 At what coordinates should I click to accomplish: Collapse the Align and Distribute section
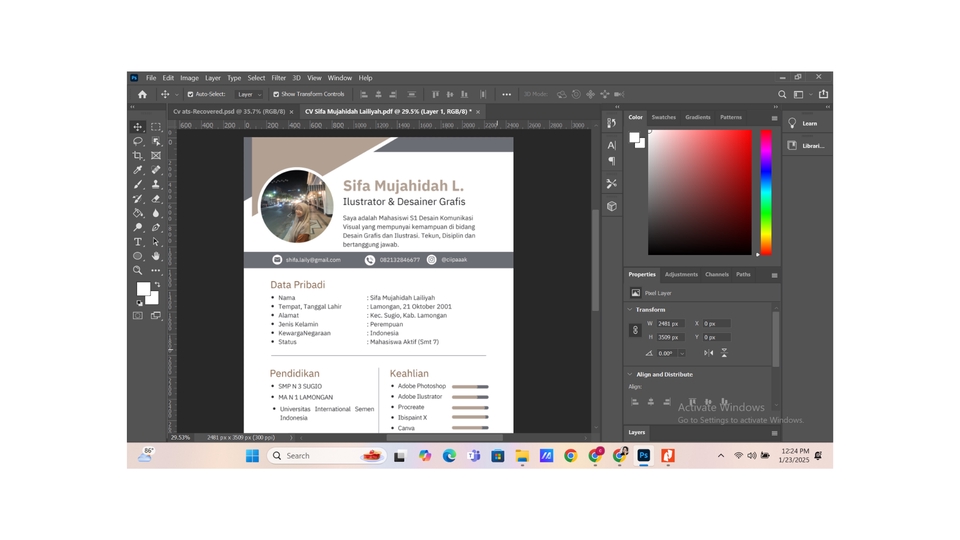tap(630, 374)
